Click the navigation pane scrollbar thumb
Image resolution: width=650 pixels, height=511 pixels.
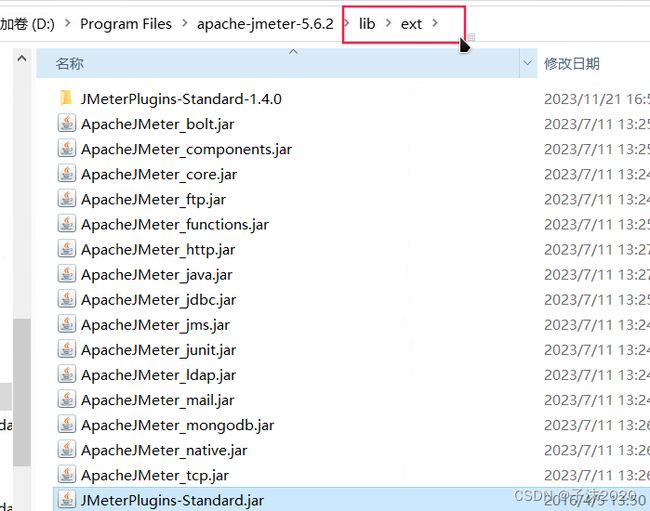22,392
